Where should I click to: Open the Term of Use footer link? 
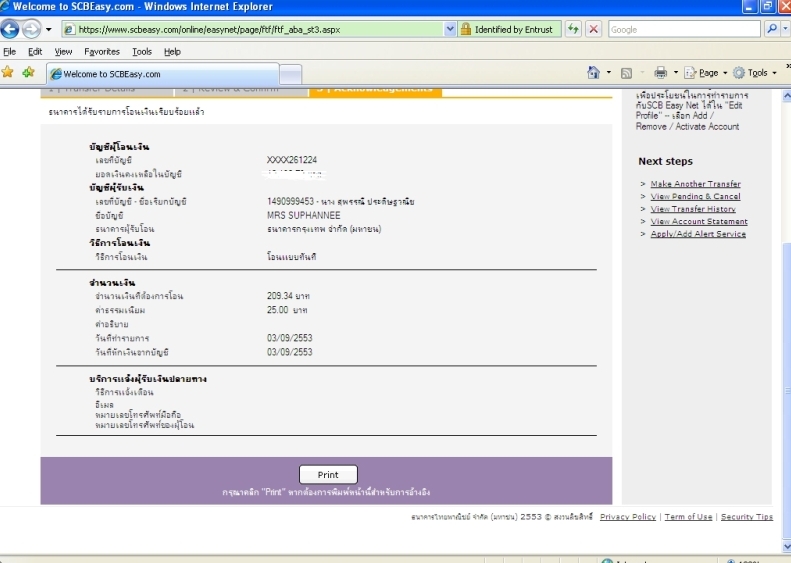[688, 517]
